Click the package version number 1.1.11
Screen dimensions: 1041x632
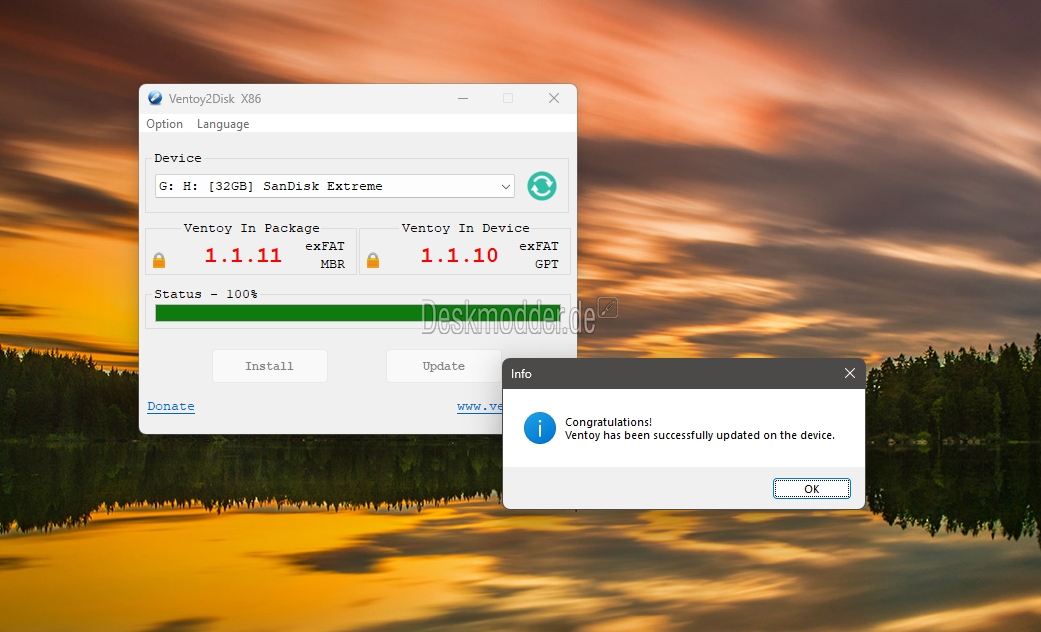(x=243, y=256)
